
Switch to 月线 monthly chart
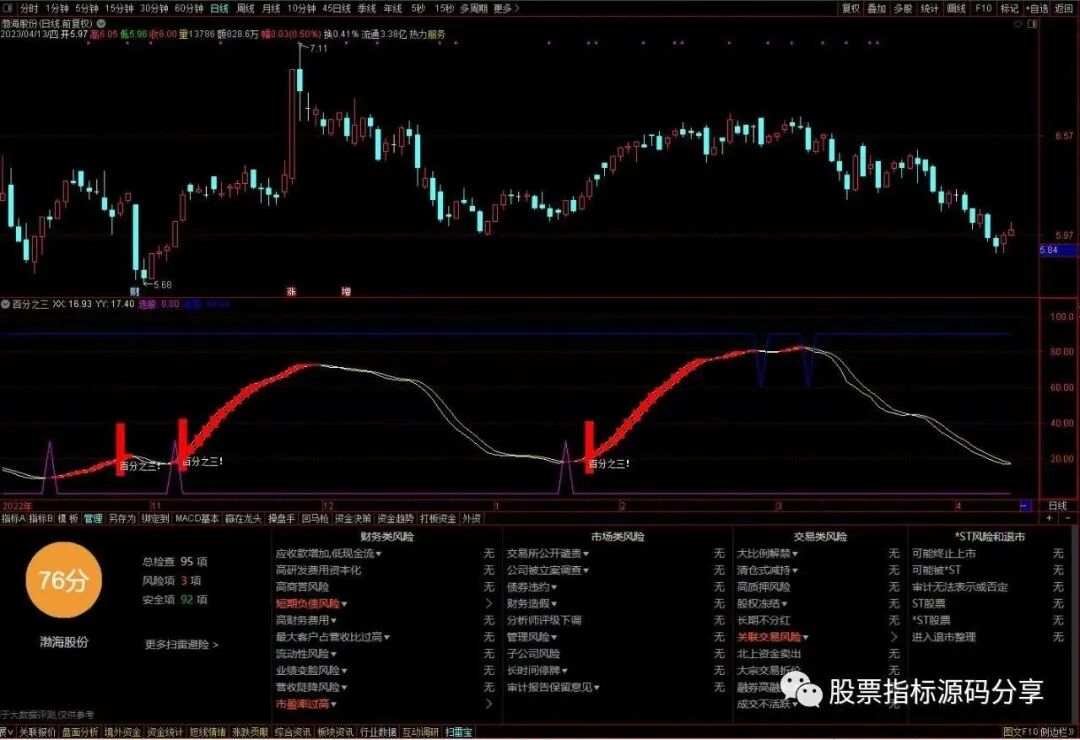tap(271, 8)
